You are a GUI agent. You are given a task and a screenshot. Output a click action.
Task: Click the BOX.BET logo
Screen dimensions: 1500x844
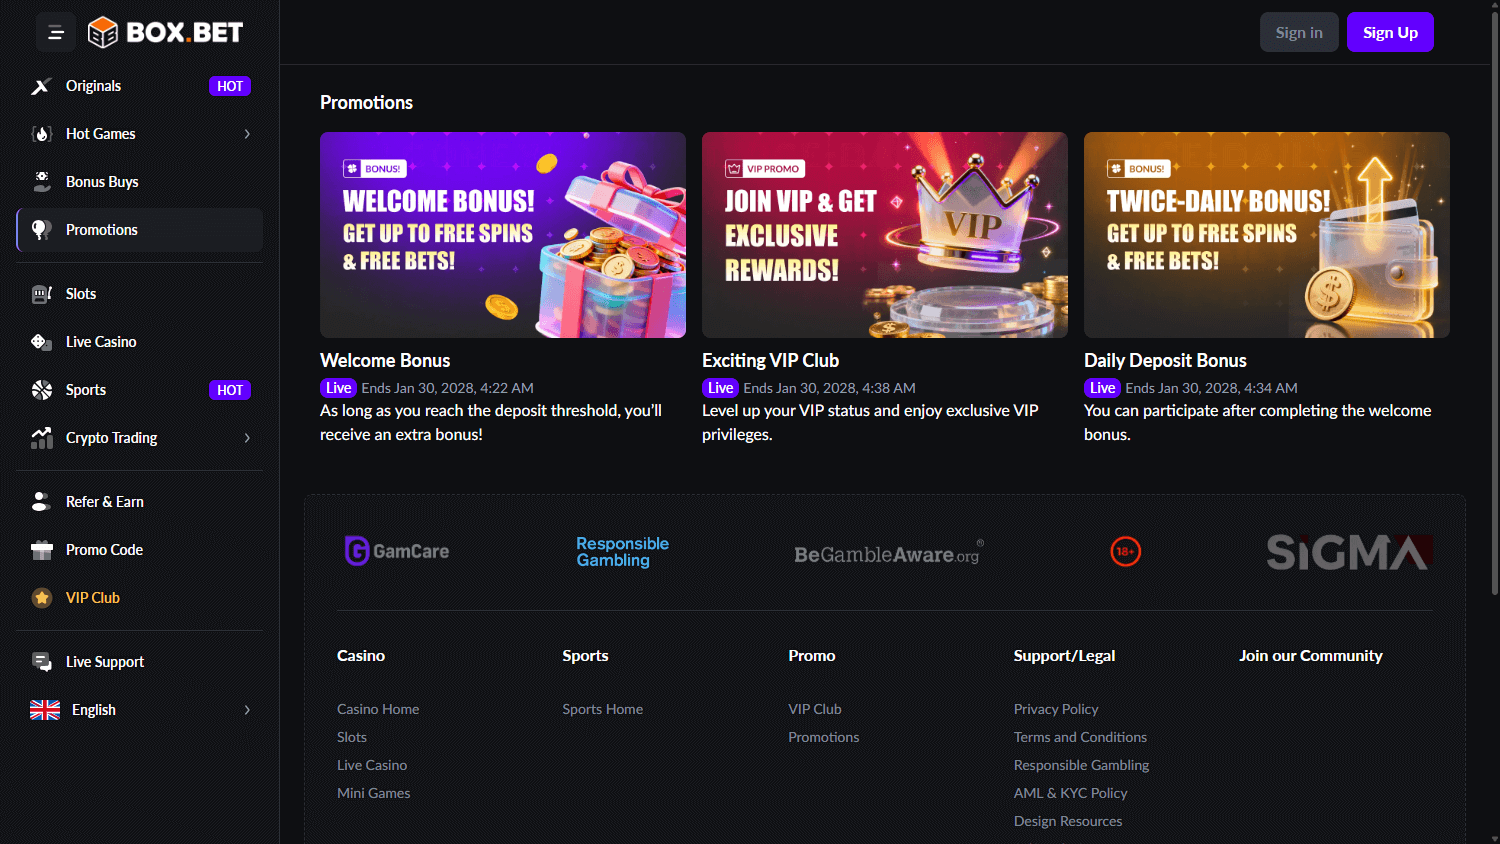pos(164,31)
